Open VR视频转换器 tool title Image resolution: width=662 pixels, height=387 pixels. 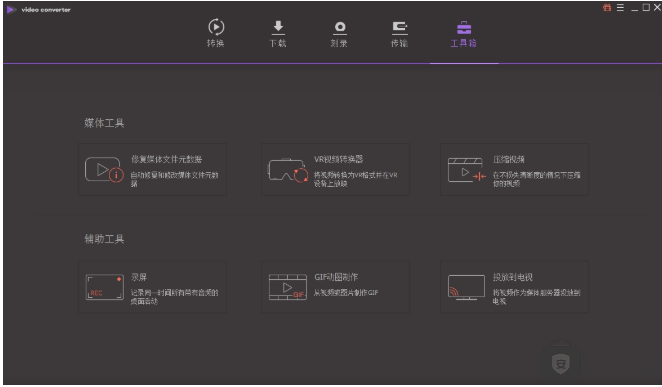pos(339,159)
